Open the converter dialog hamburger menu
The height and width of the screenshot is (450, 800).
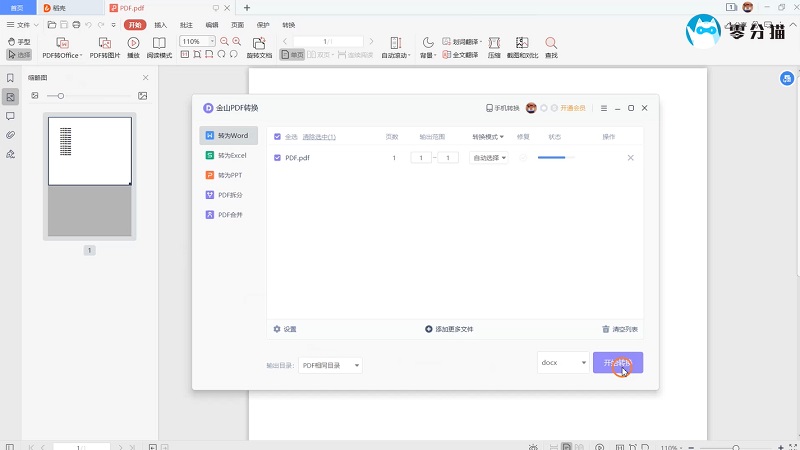click(604, 108)
